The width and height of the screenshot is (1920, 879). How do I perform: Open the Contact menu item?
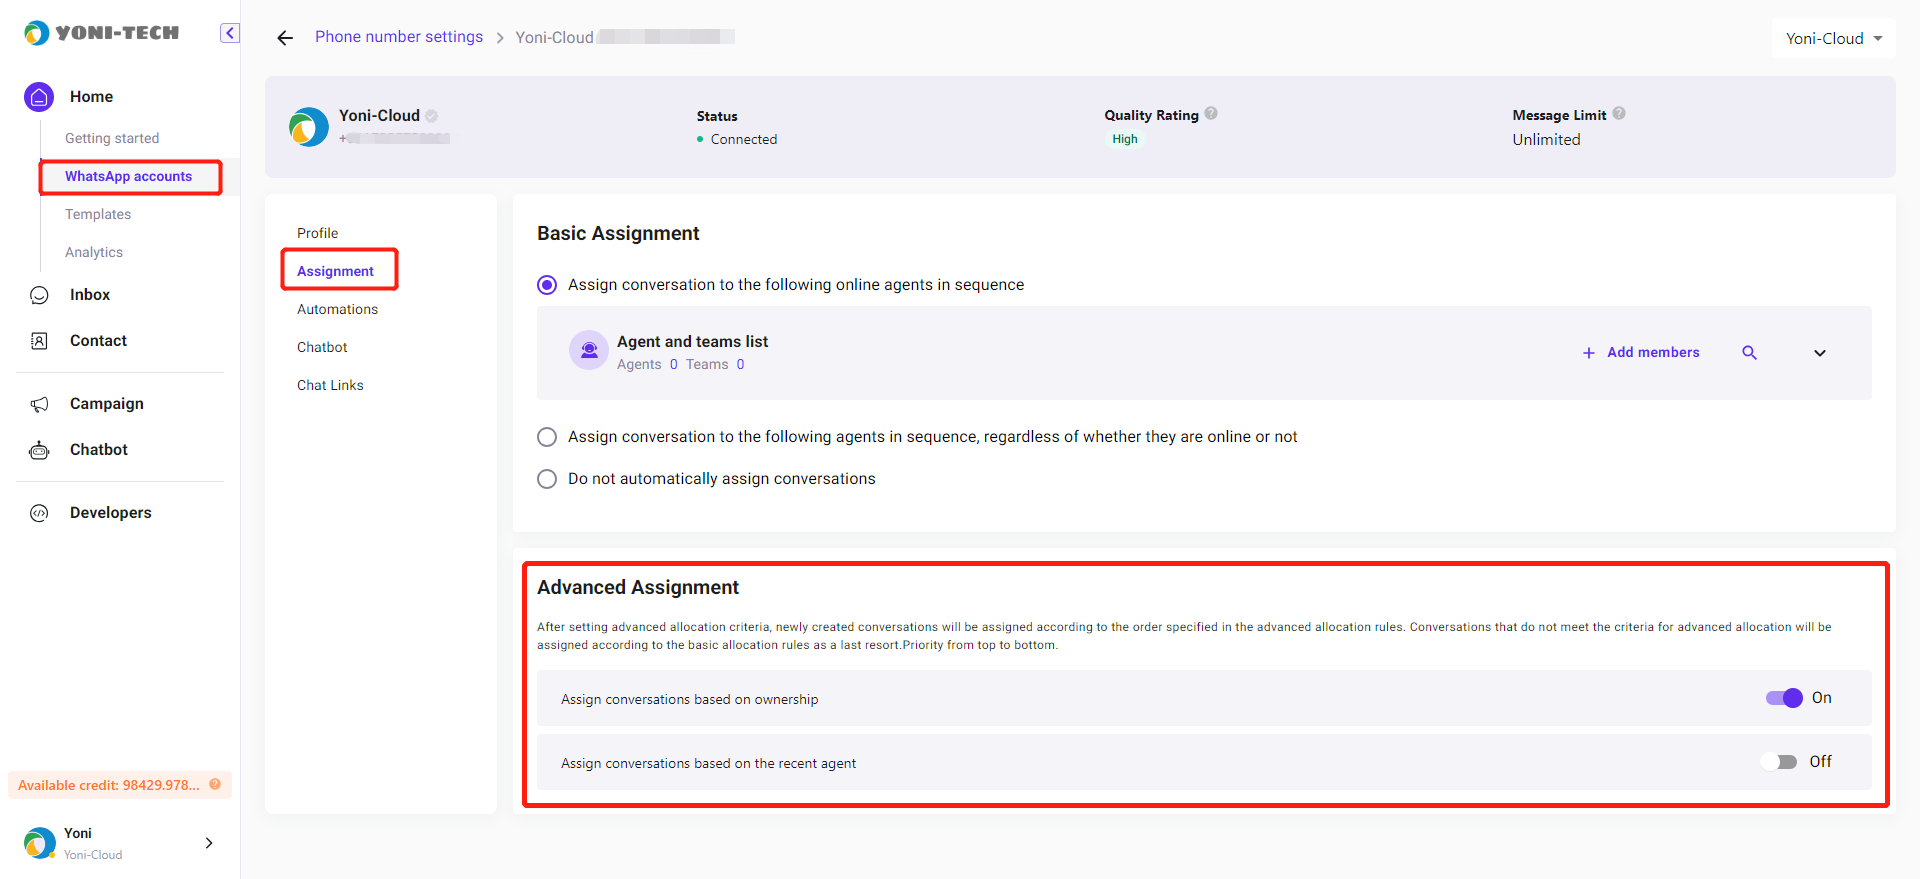tap(98, 341)
